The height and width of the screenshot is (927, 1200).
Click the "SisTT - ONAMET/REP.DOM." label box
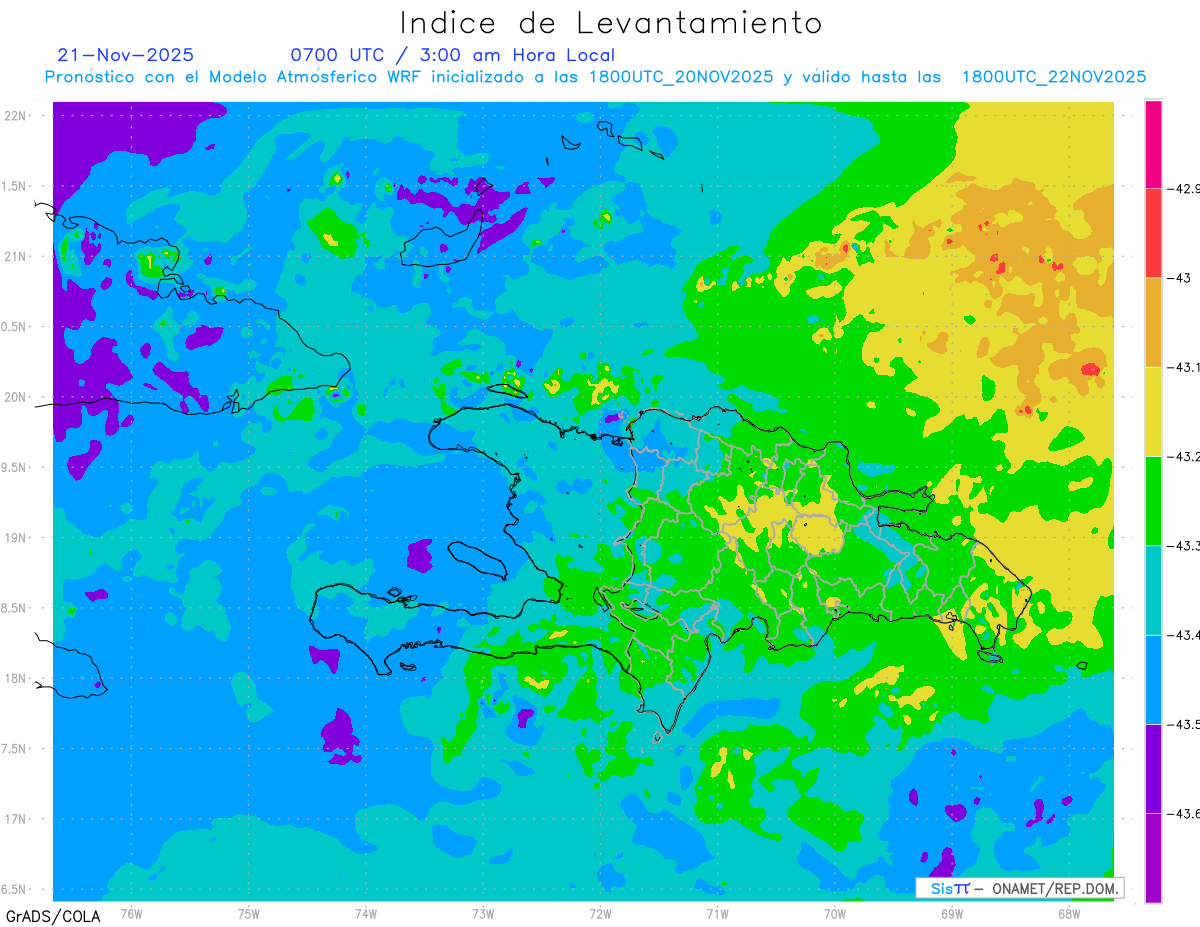click(1020, 888)
